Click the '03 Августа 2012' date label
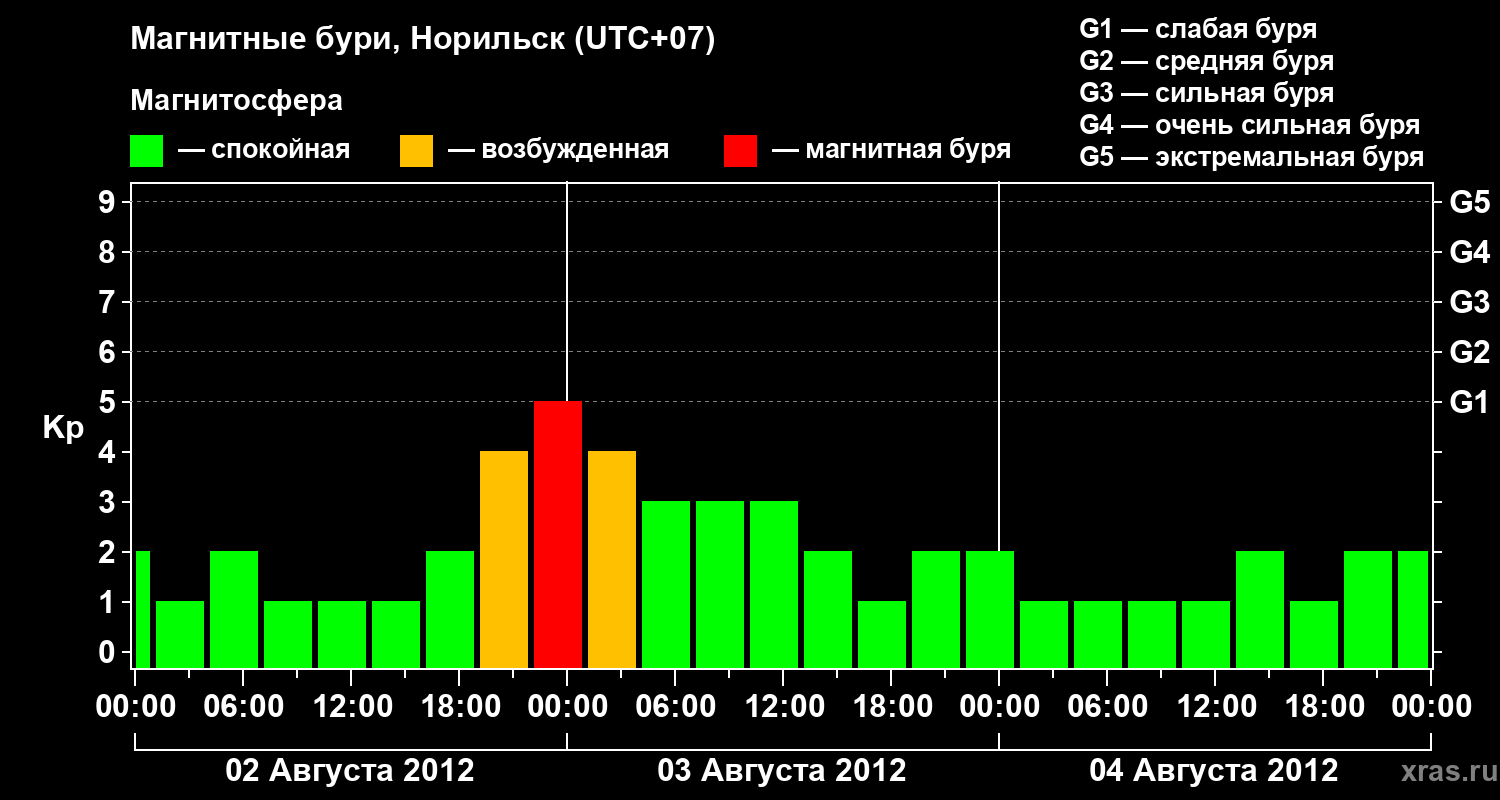This screenshot has height=800, width=1500. [x=782, y=771]
